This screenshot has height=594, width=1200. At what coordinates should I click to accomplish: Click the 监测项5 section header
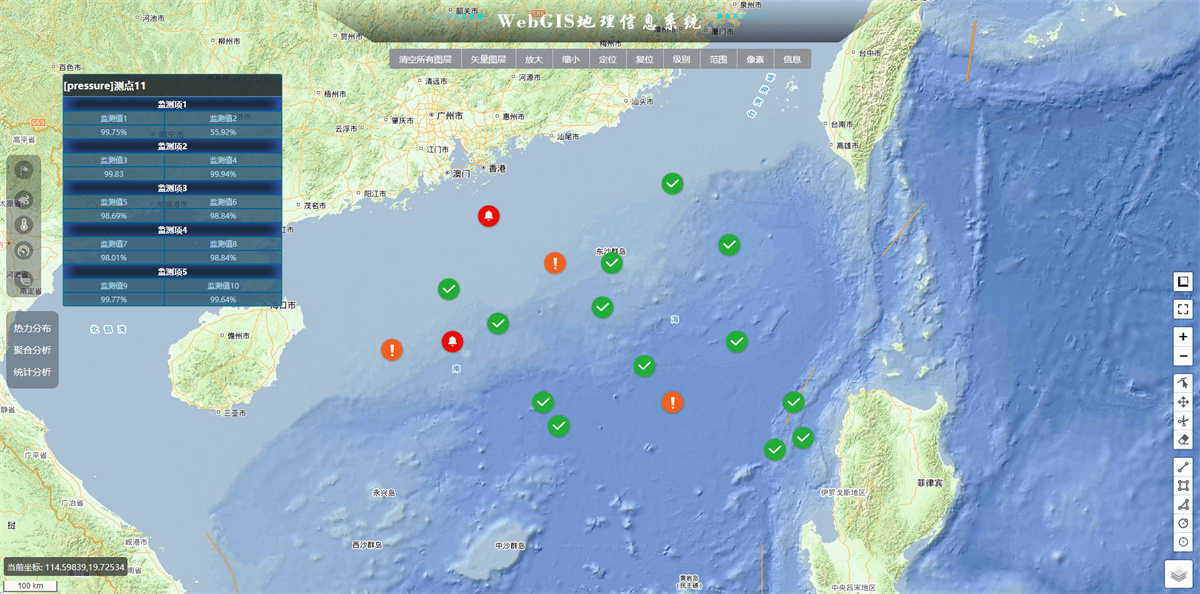172,272
